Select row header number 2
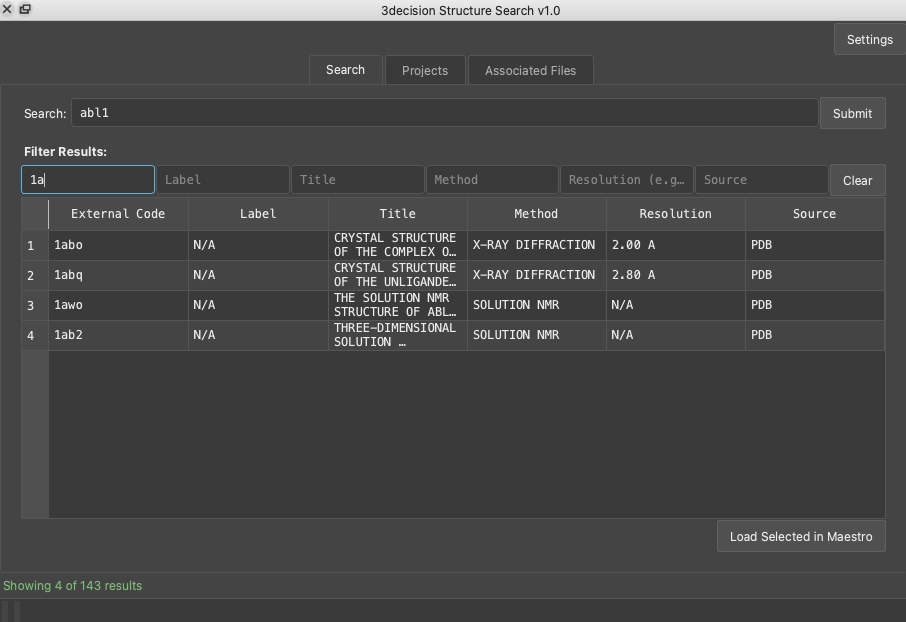The width and height of the screenshot is (906, 622). (35, 275)
